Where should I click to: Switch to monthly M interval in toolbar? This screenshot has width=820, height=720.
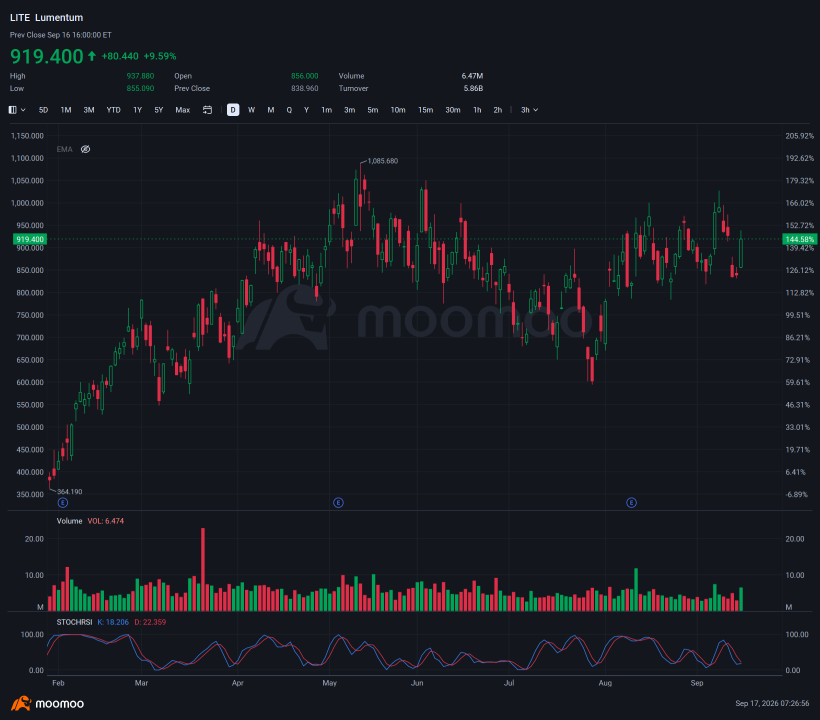(271, 110)
